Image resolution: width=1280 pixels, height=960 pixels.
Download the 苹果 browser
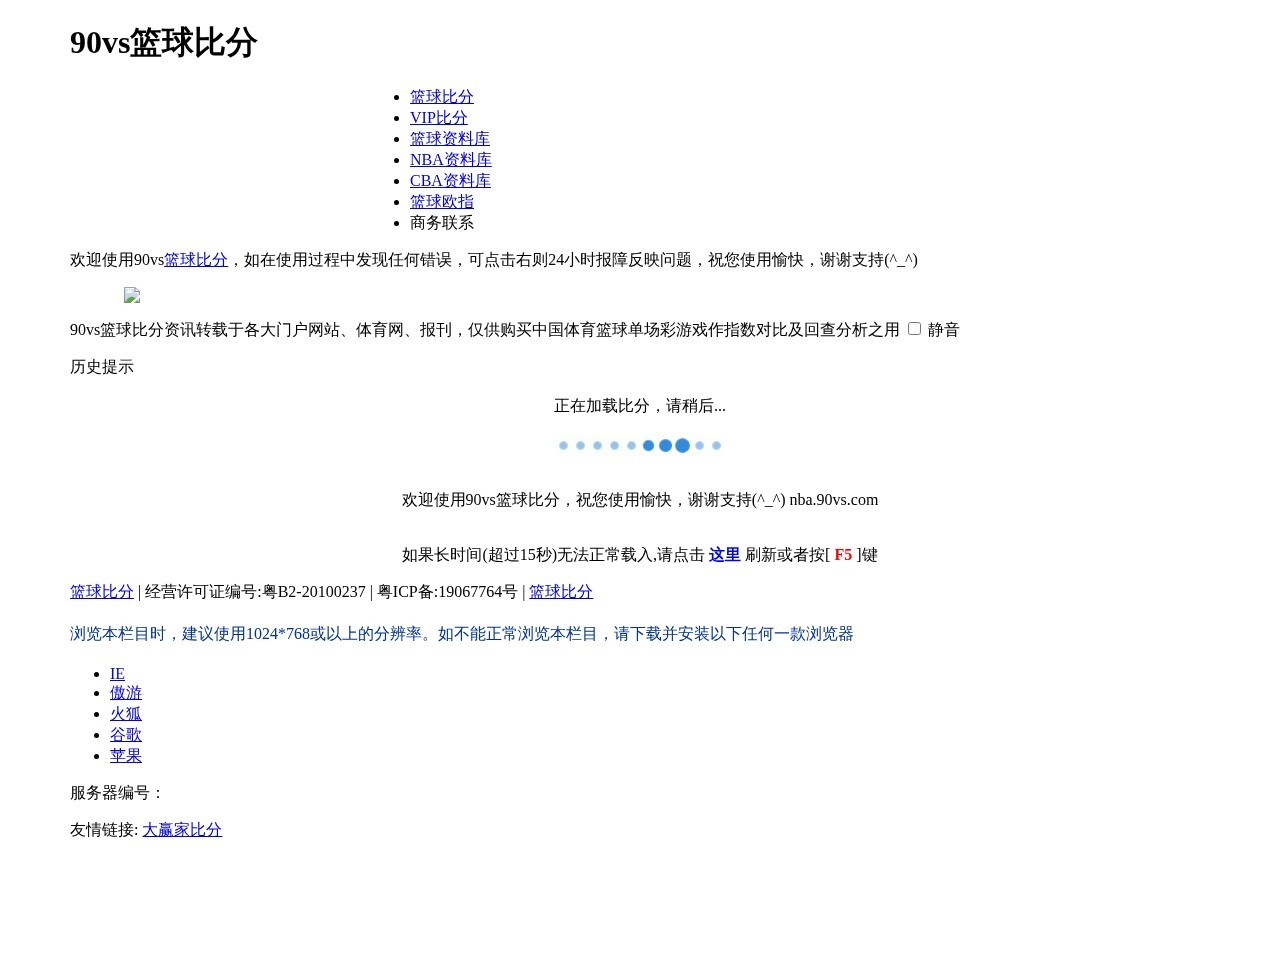point(125,755)
